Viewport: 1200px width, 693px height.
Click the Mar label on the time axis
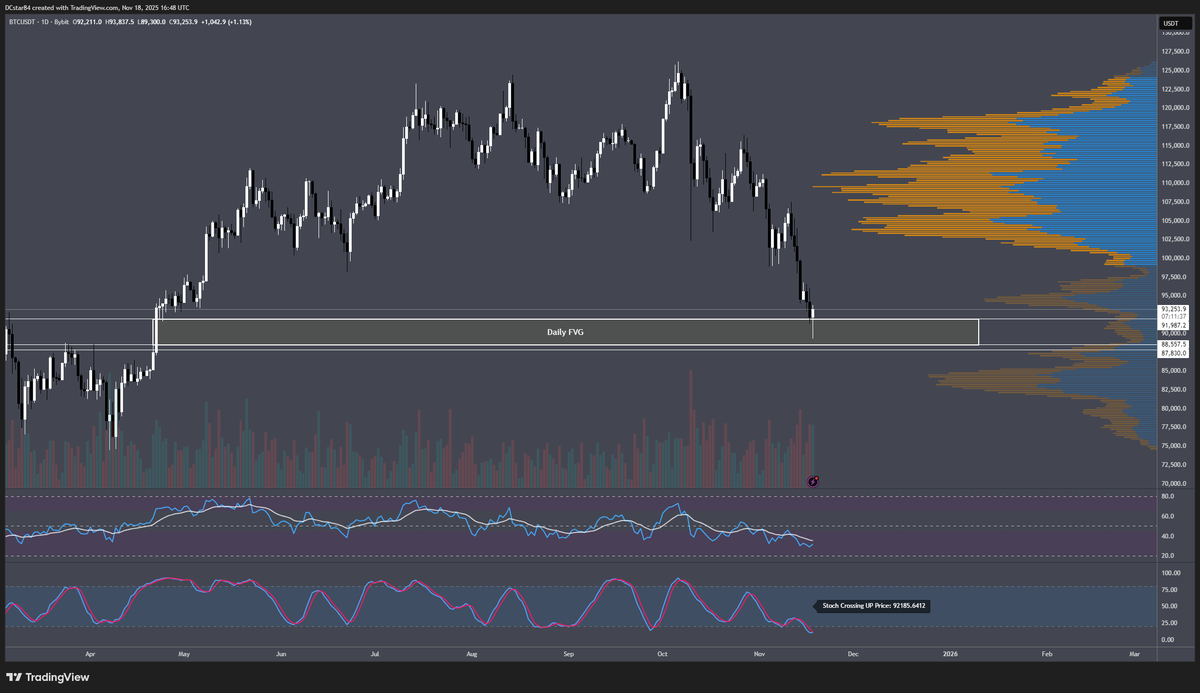pos(1134,654)
